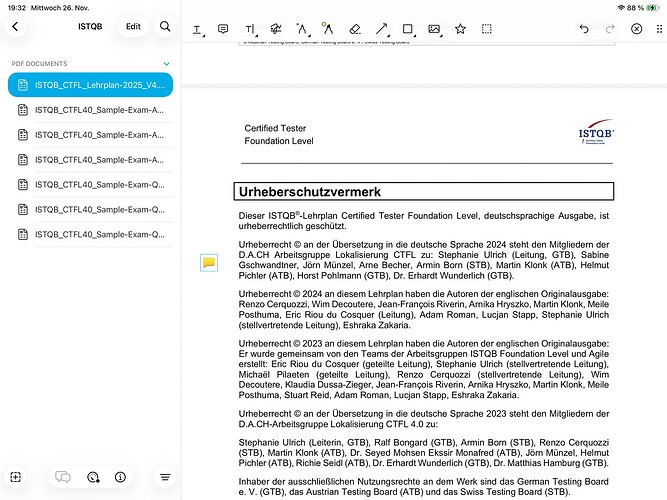The height and width of the screenshot is (500, 667).
Task: Select the rectangle shape tool
Action: pos(407,29)
